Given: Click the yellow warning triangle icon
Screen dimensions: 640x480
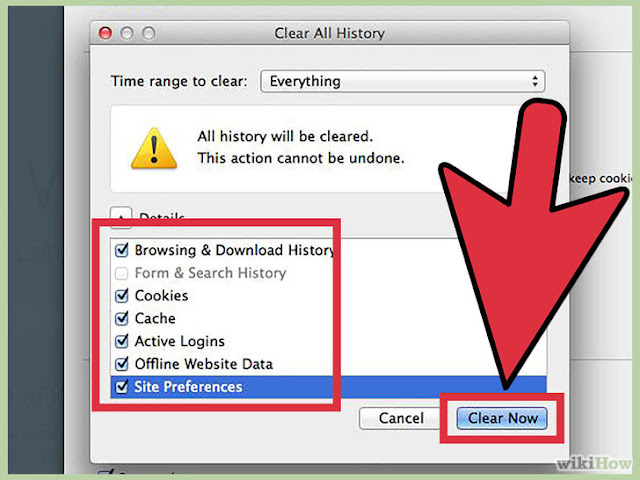Looking at the screenshot, I should (x=154, y=149).
